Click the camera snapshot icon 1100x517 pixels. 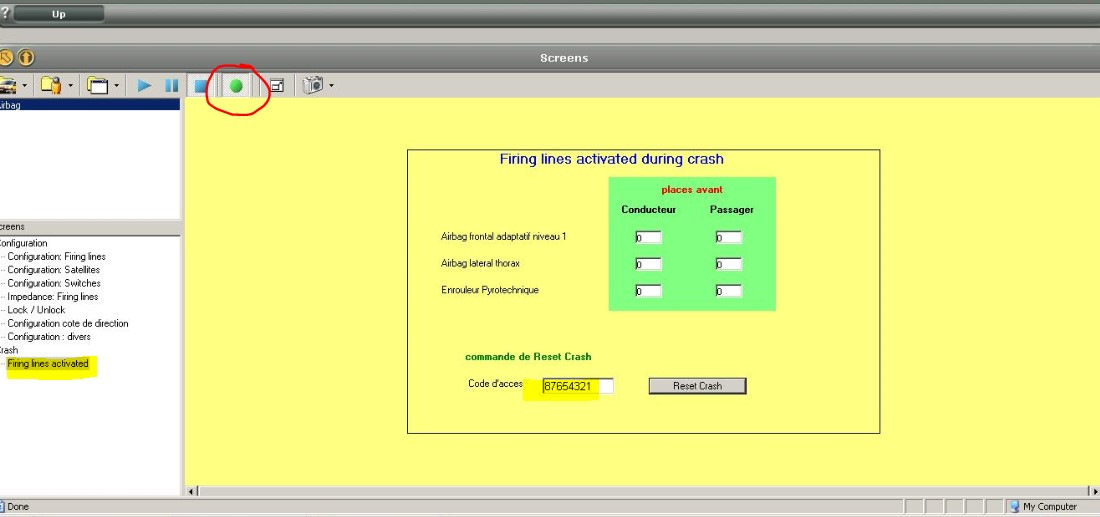313,86
